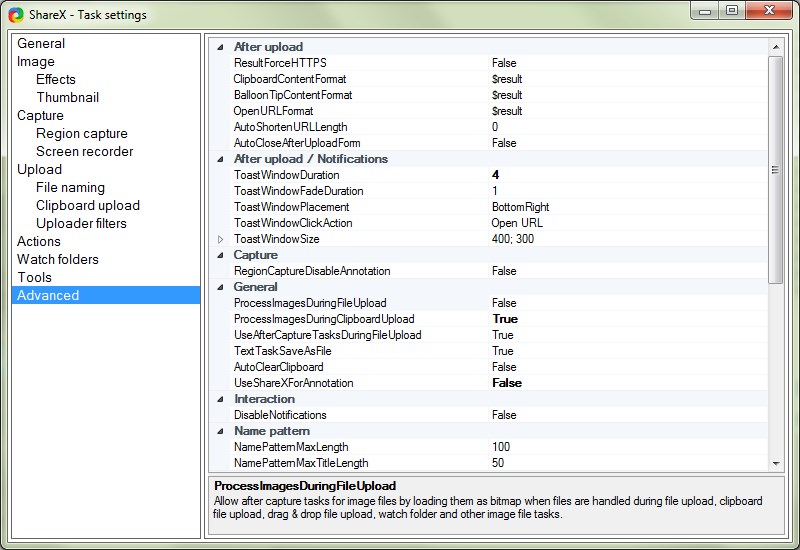
Task: Click the vertical scrollbar thumb
Action: pyautogui.click(x=776, y=169)
